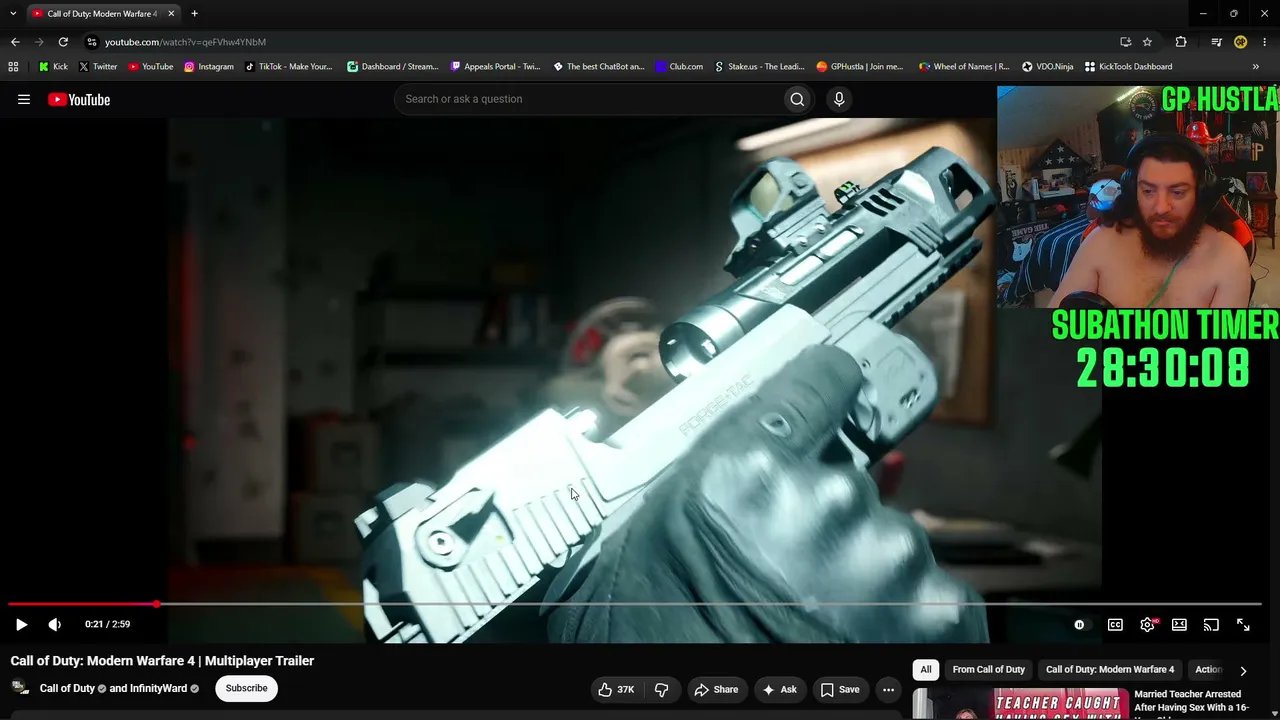Viewport: 1280px width, 720px height.
Task: Mute the video volume
Action: tap(54, 624)
